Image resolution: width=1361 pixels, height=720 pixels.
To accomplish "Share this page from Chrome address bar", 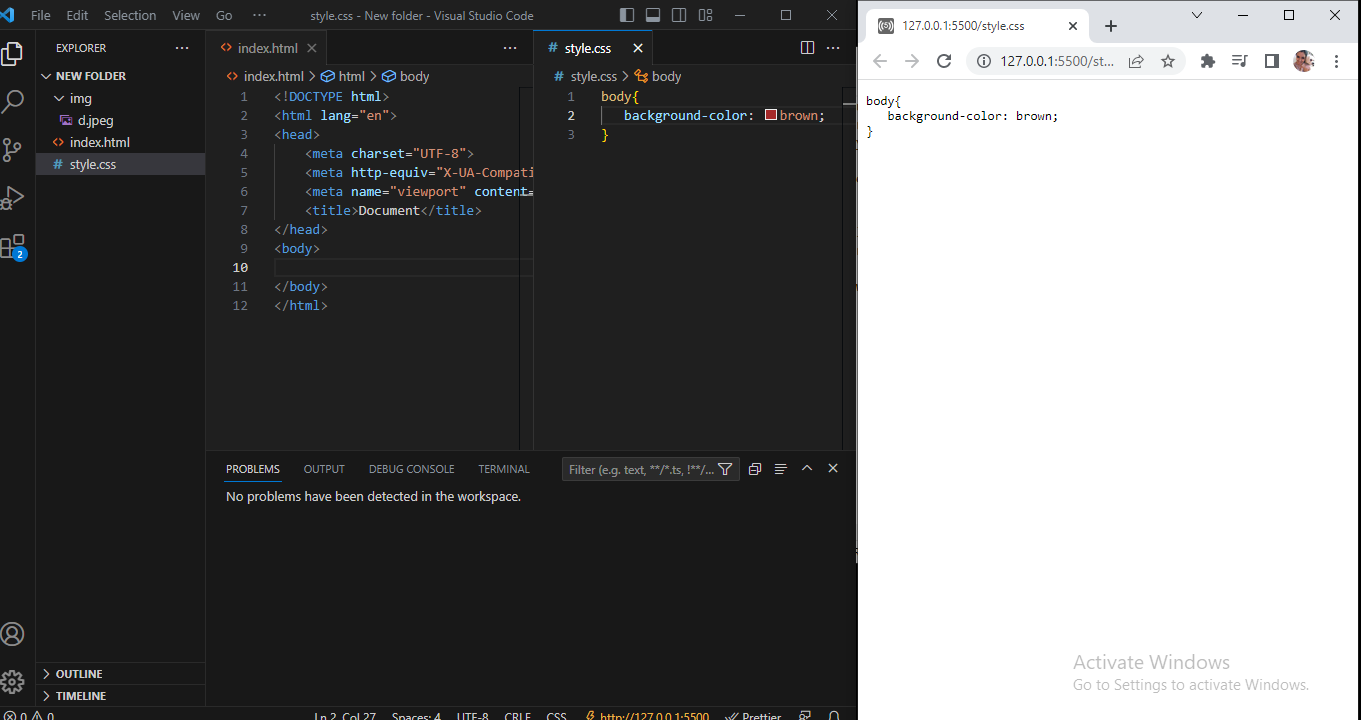I will 1136,61.
